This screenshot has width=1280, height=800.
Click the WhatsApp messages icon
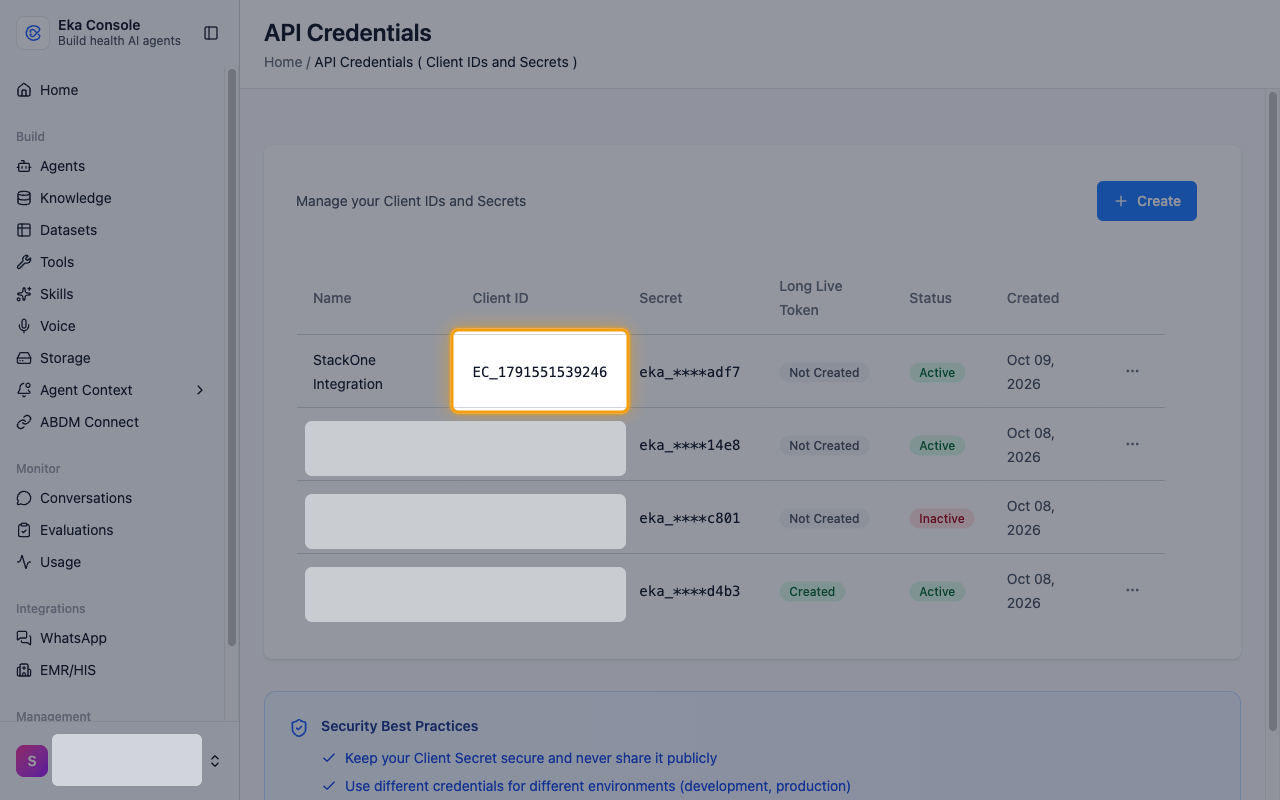[24, 638]
